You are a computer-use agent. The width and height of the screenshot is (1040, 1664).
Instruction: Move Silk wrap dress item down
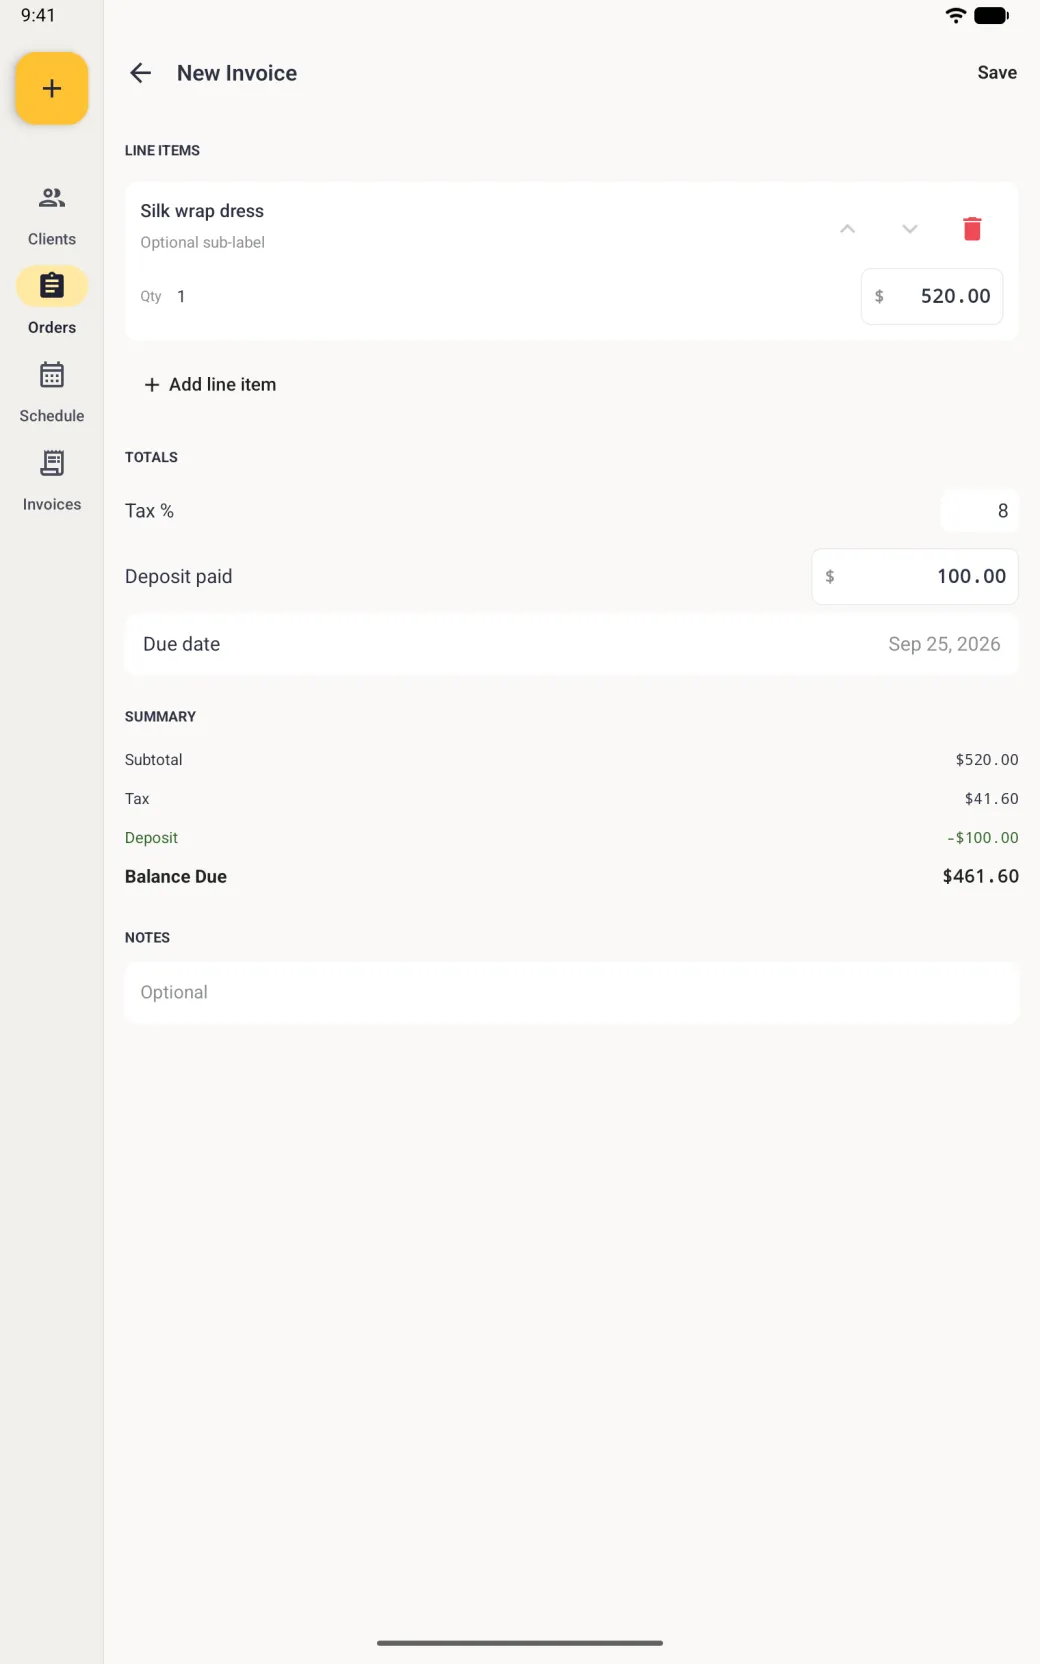click(x=910, y=229)
